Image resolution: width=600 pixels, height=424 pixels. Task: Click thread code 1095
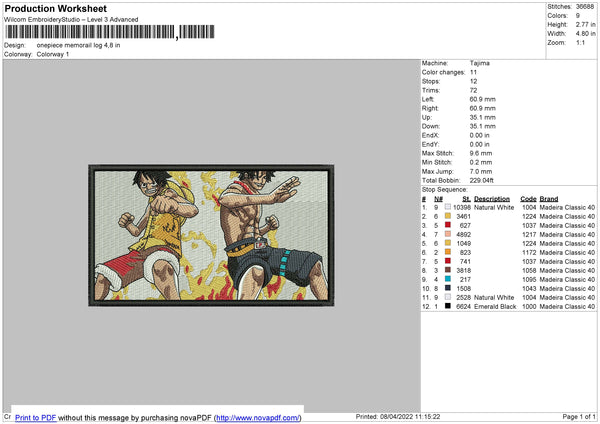tap(529, 279)
